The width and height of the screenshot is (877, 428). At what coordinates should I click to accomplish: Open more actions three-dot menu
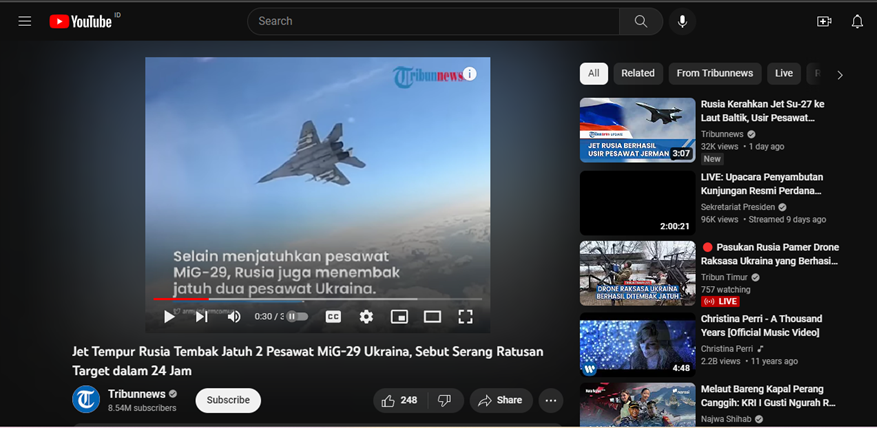click(x=550, y=401)
